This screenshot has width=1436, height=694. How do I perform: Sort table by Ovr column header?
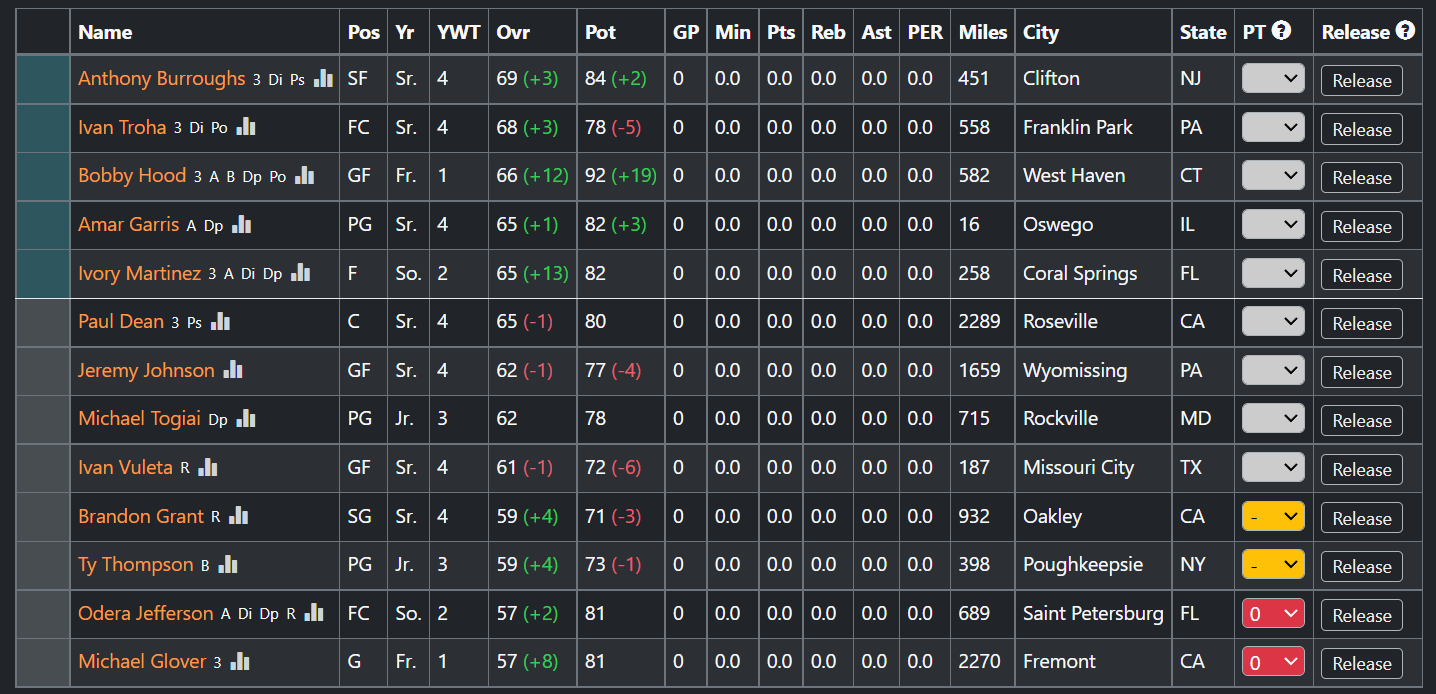(513, 32)
